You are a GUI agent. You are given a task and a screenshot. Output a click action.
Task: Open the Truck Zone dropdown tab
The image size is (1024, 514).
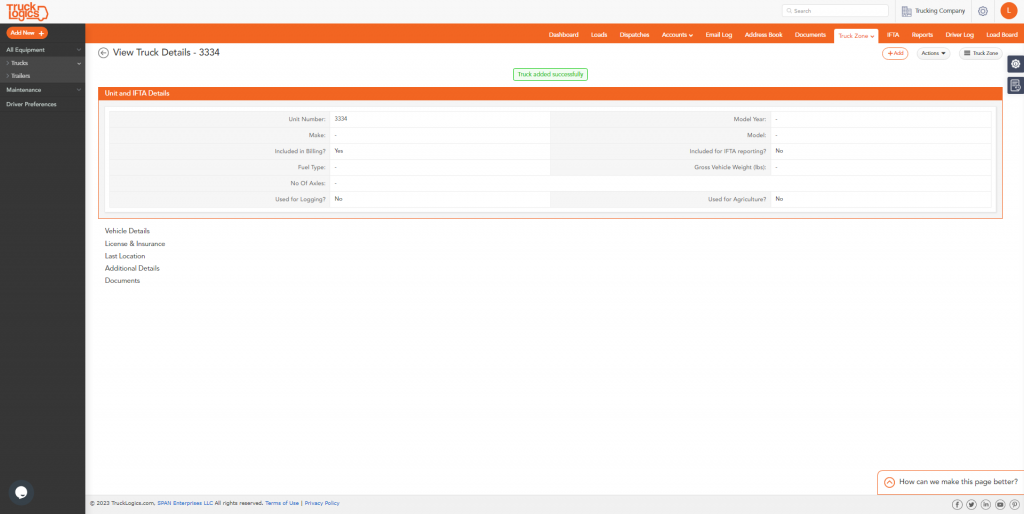pos(856,36)
